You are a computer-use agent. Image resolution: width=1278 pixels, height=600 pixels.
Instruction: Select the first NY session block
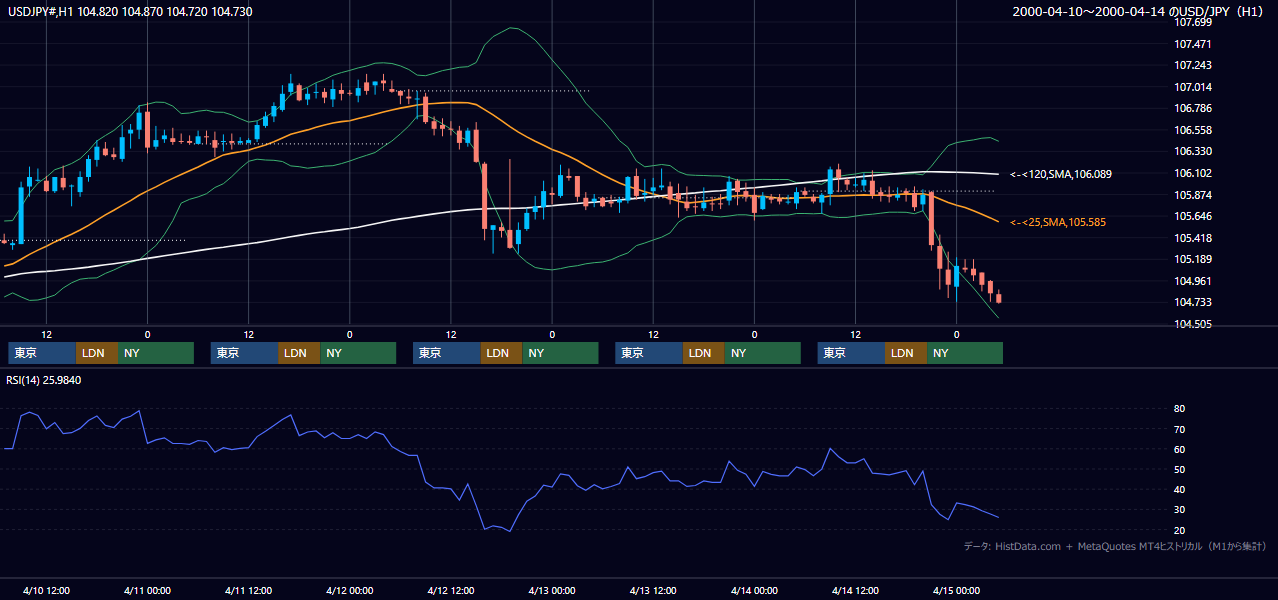(155, 353)
